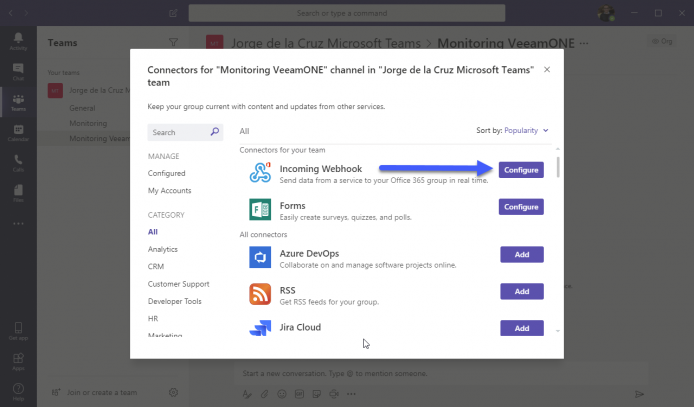Add the Azure DevOps connector
The image size is (694, 407).
pos(522,254)
